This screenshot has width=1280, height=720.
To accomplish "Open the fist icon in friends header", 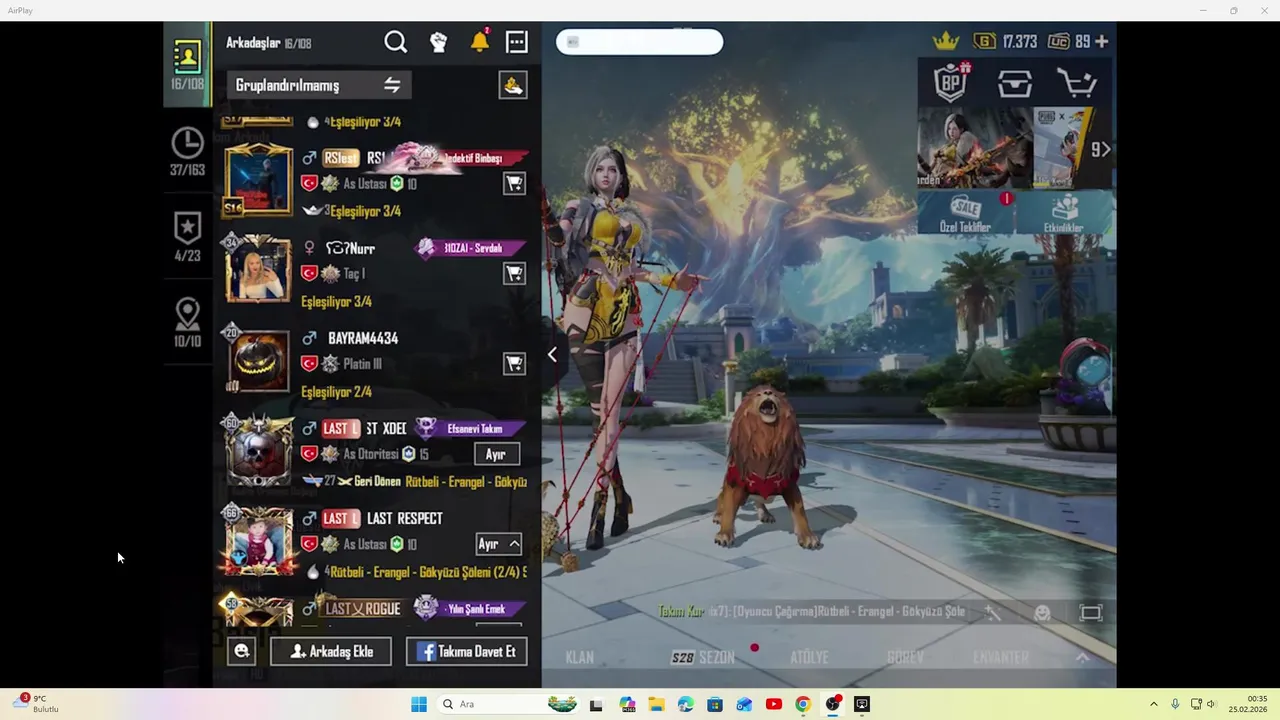I will (438, 42).
